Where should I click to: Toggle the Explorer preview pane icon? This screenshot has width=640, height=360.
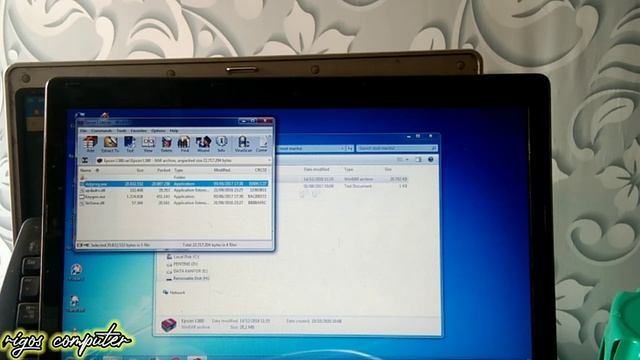[x=418, y=160]
